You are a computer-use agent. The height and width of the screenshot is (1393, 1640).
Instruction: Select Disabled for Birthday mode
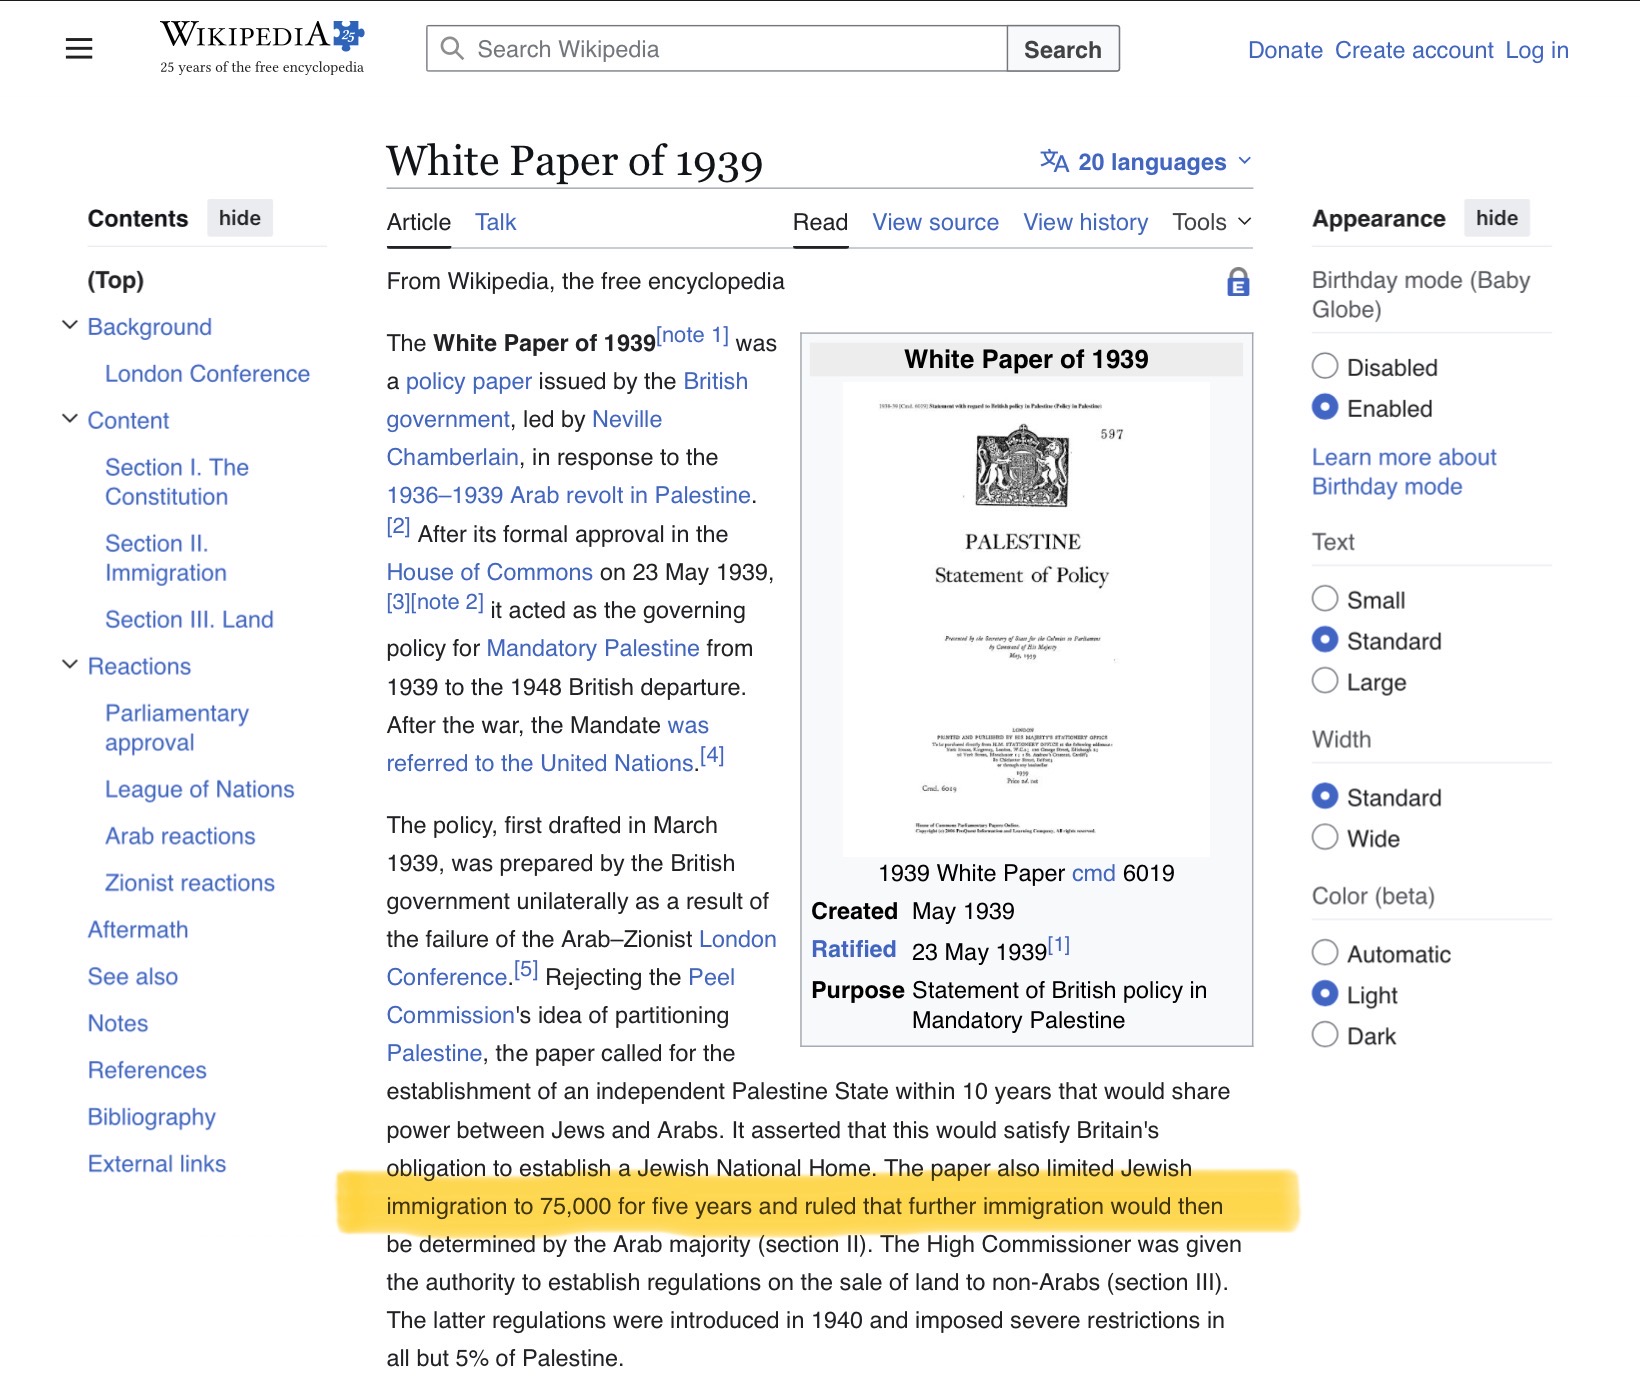click(x=1325, y=367)
